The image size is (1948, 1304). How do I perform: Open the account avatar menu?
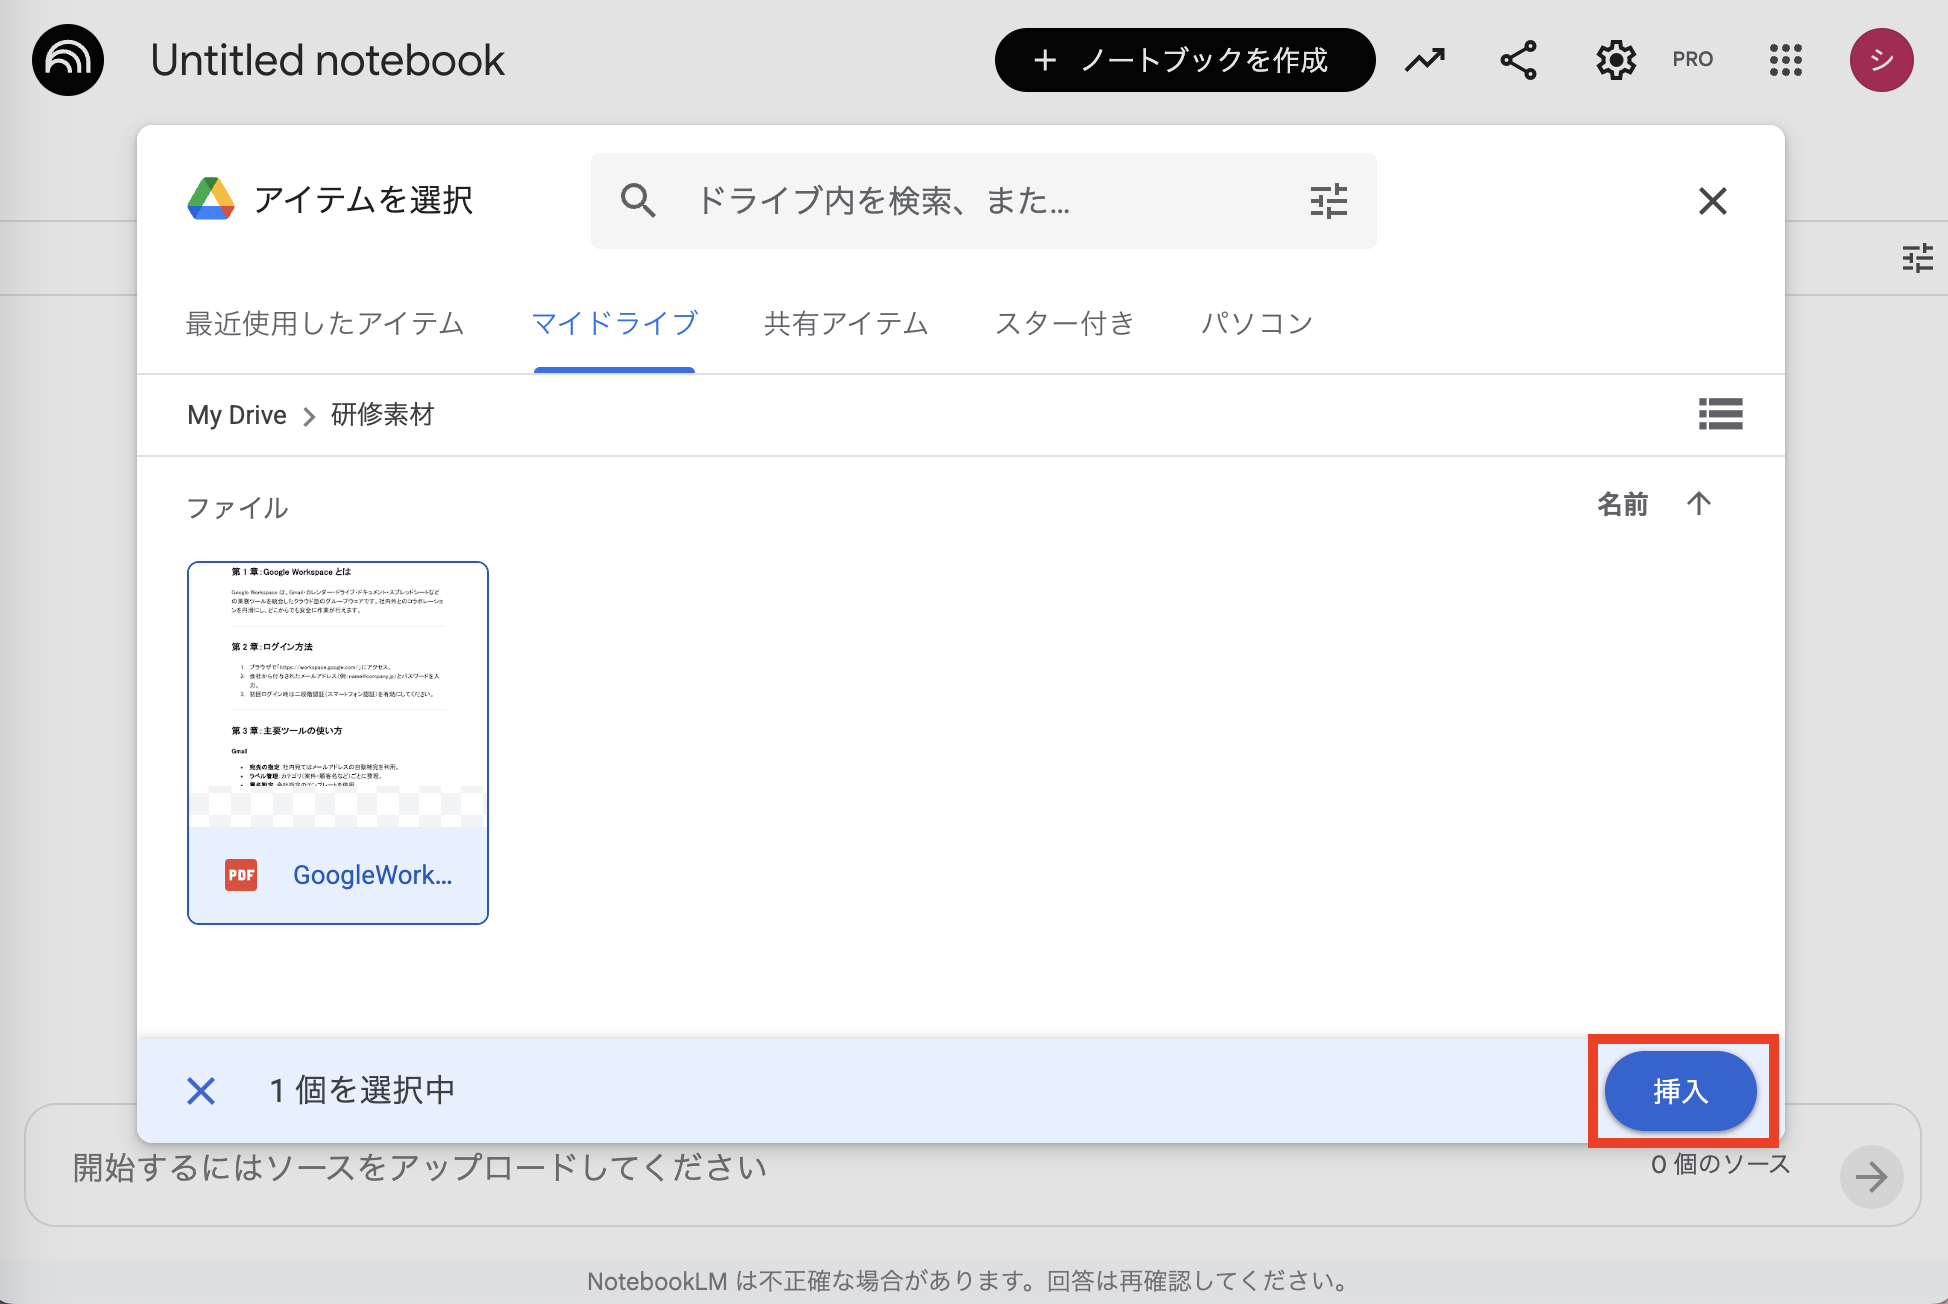1881,59
